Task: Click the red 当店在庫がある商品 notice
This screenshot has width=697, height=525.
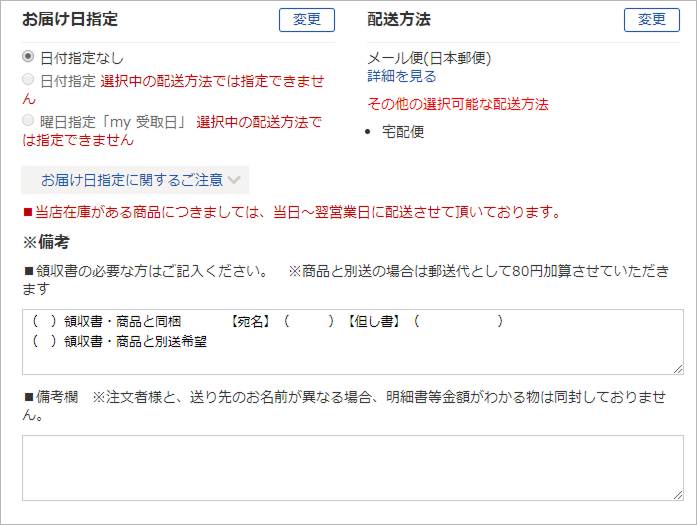Action: pyautogui.click(x=292, y=212)
